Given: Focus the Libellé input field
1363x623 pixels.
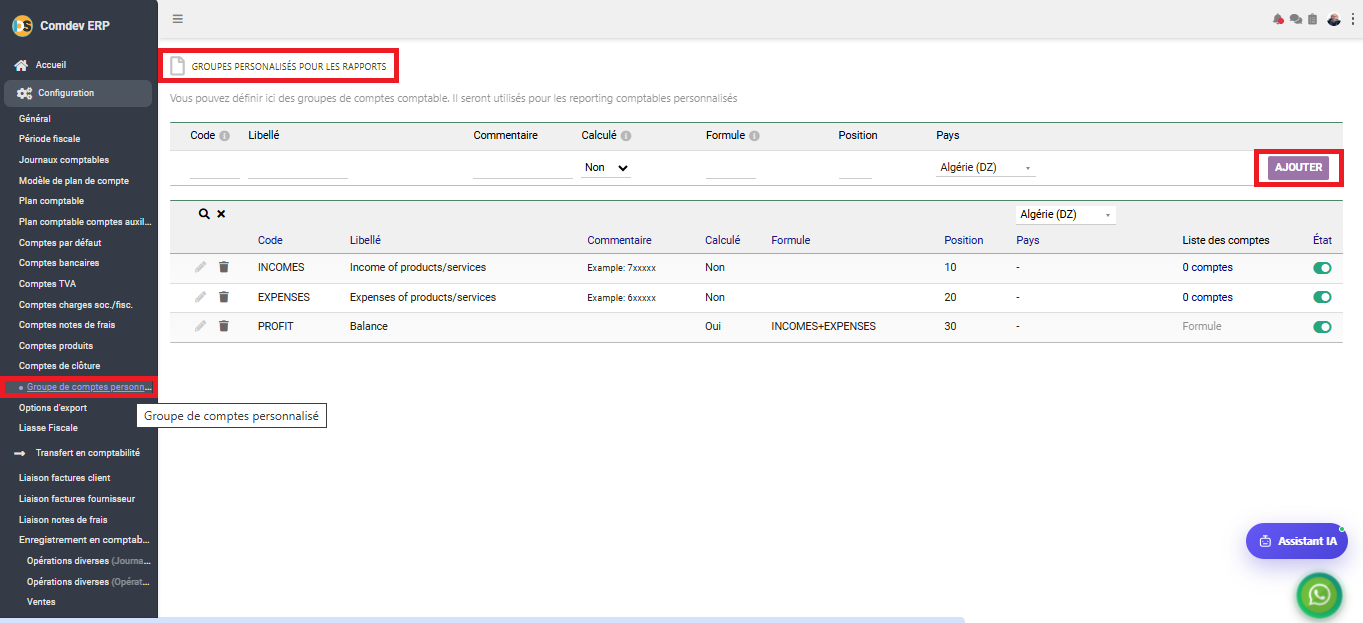Looking at the screenshot, I should pos(298,169).
